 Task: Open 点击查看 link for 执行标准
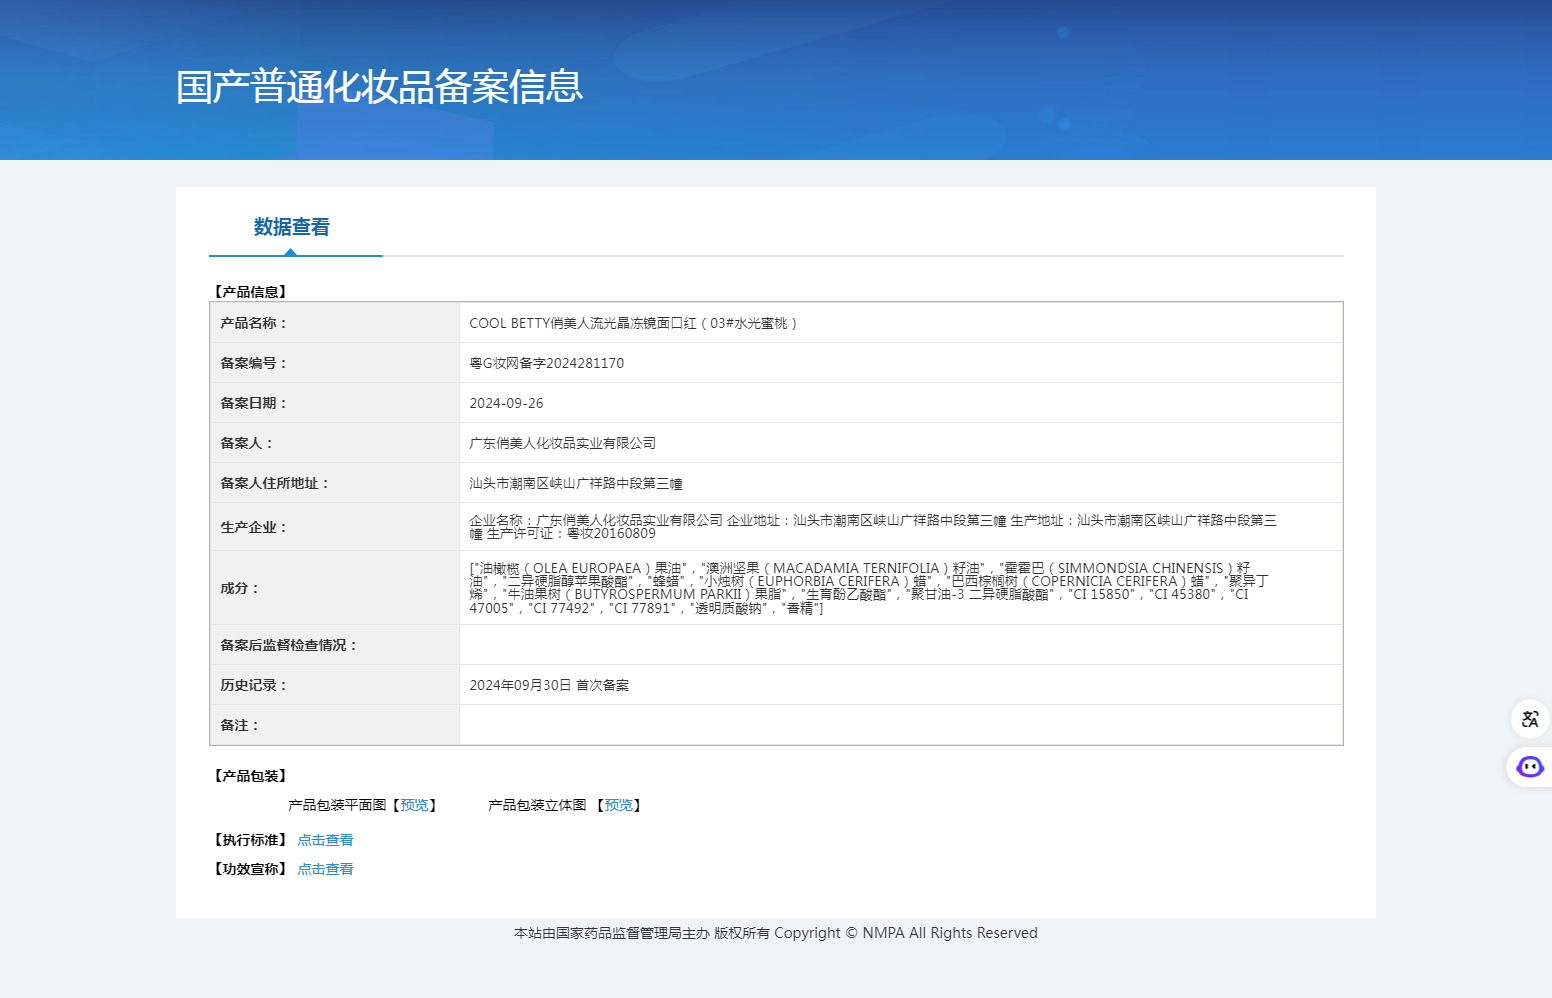(325, 840)
